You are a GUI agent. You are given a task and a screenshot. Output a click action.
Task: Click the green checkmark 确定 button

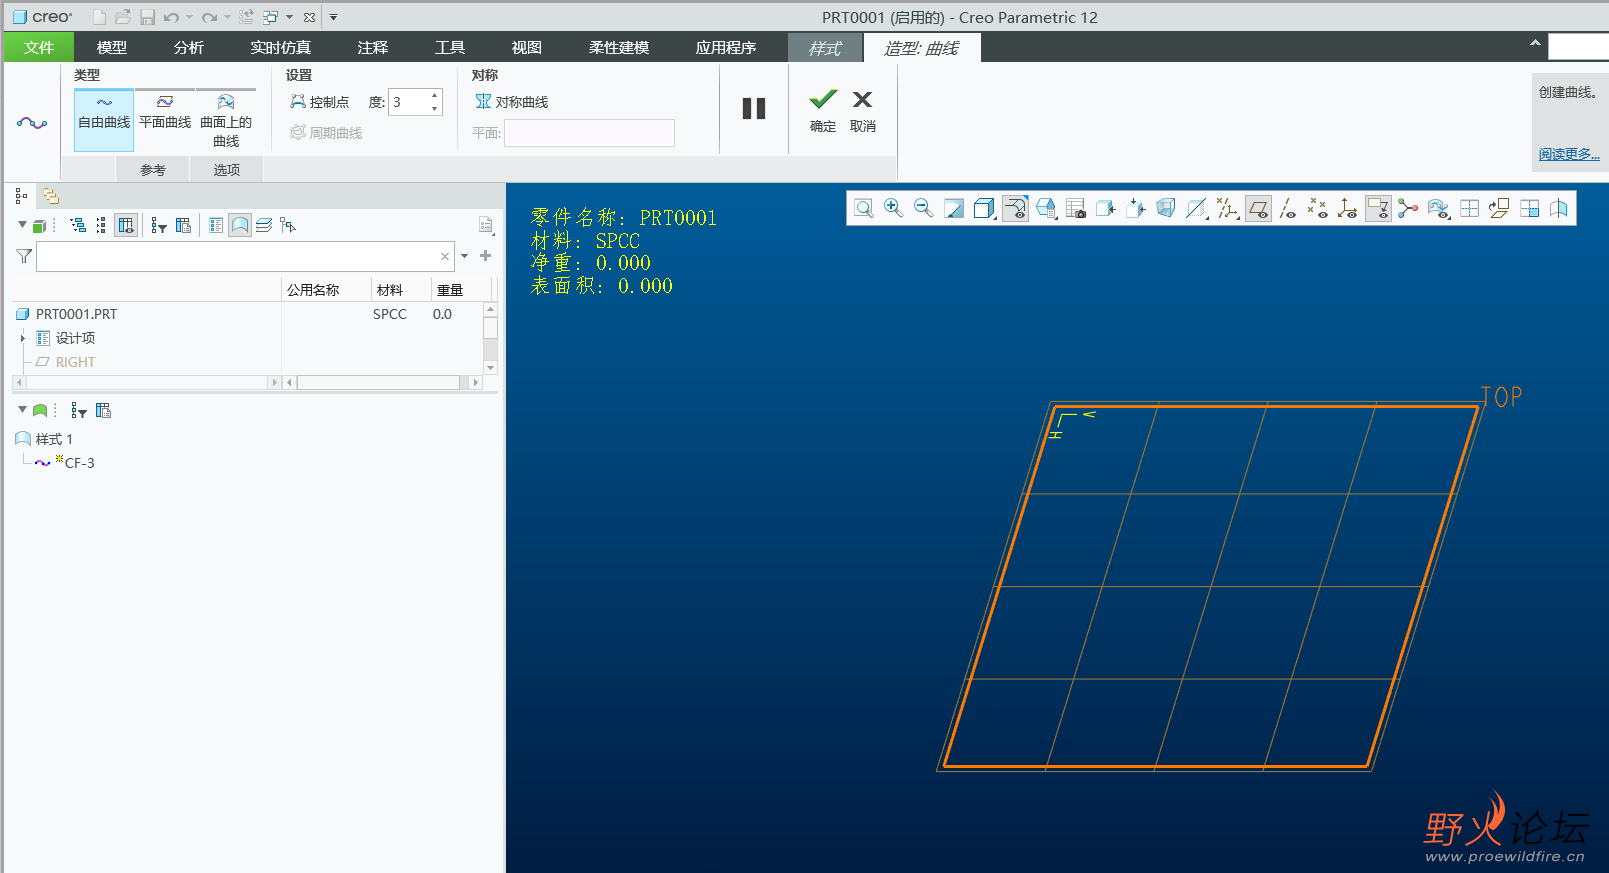pos(822,109)
